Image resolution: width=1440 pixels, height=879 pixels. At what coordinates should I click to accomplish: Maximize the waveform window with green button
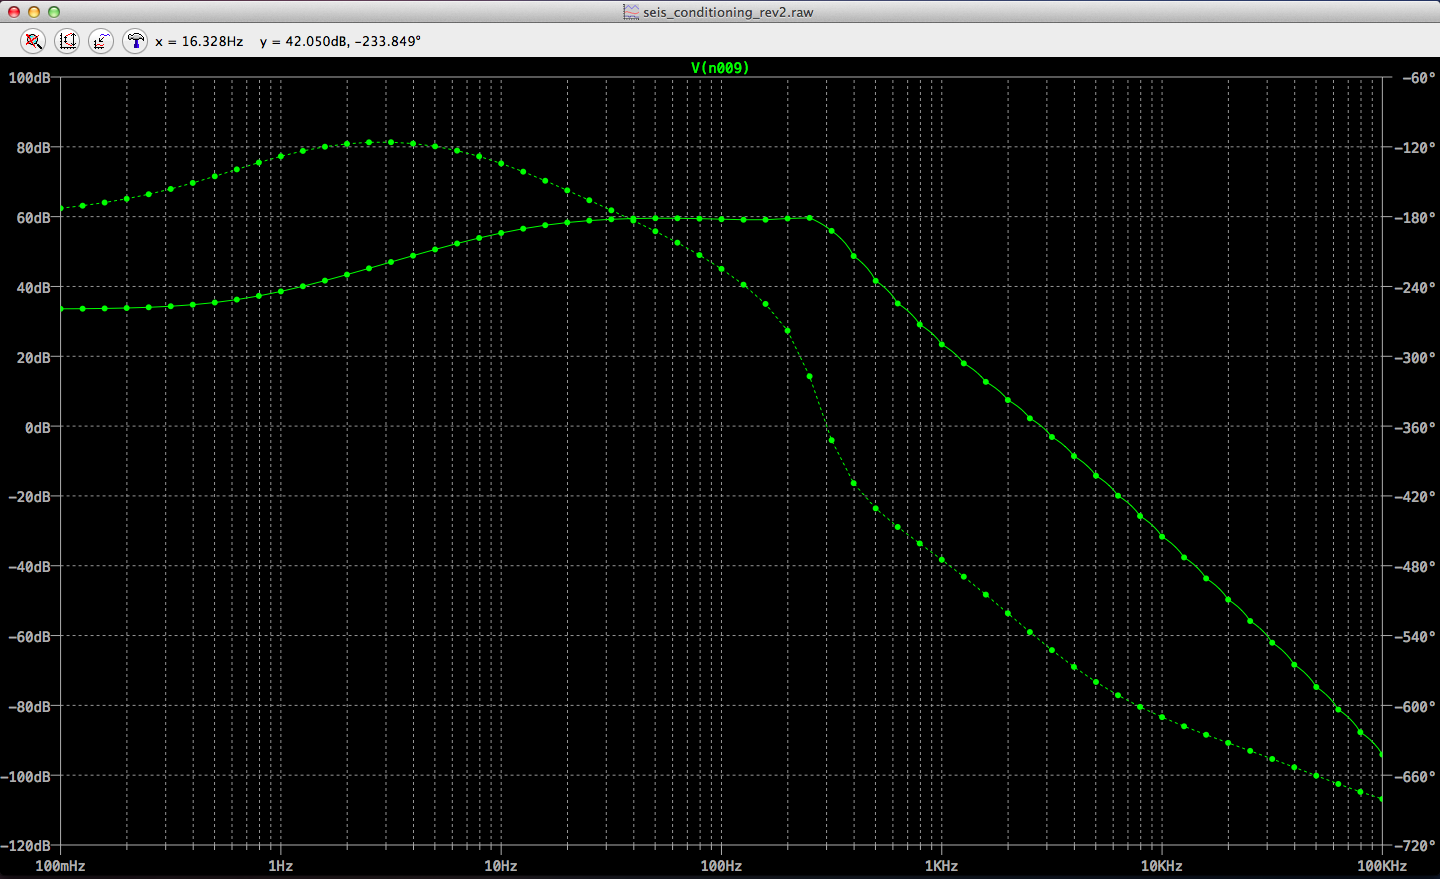[54, 12]
